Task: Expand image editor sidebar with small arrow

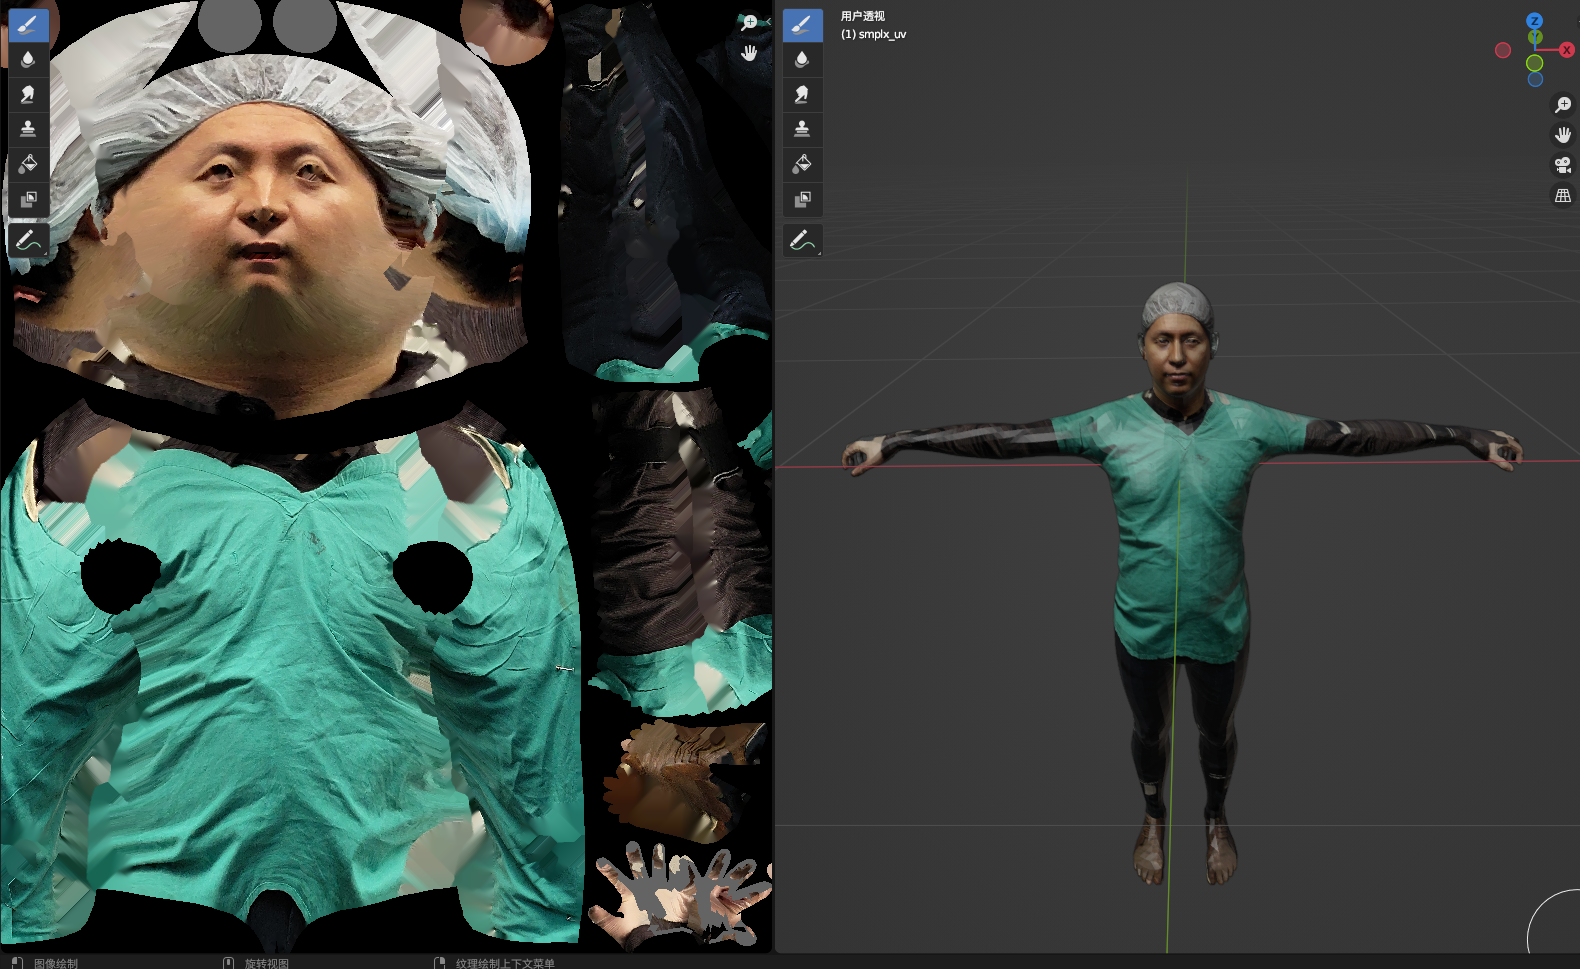Action: 768,21
